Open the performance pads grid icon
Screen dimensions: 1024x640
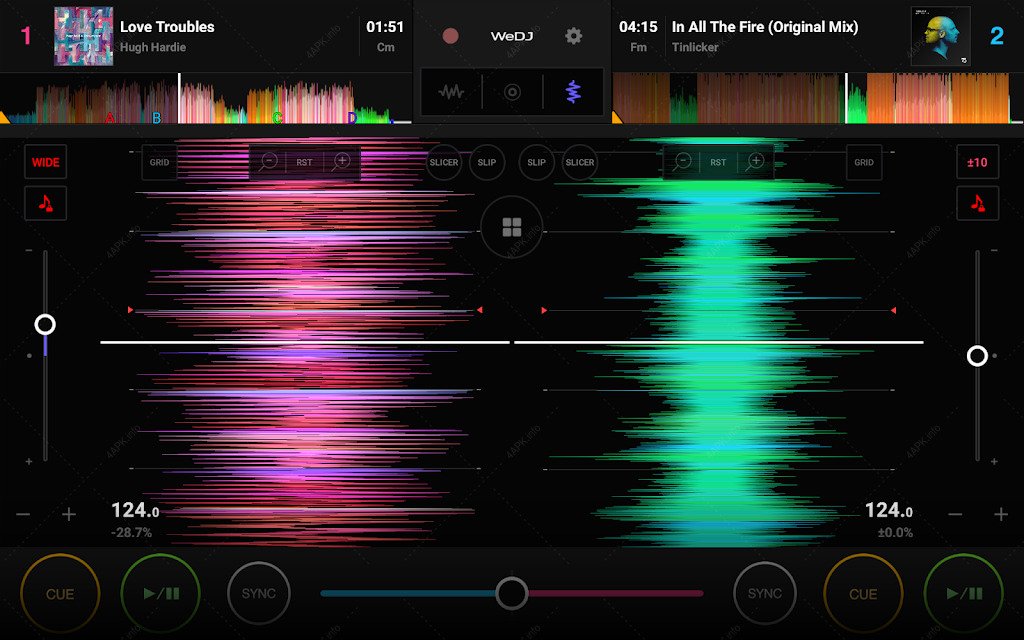pyautogui.click(x=512, y=227)
